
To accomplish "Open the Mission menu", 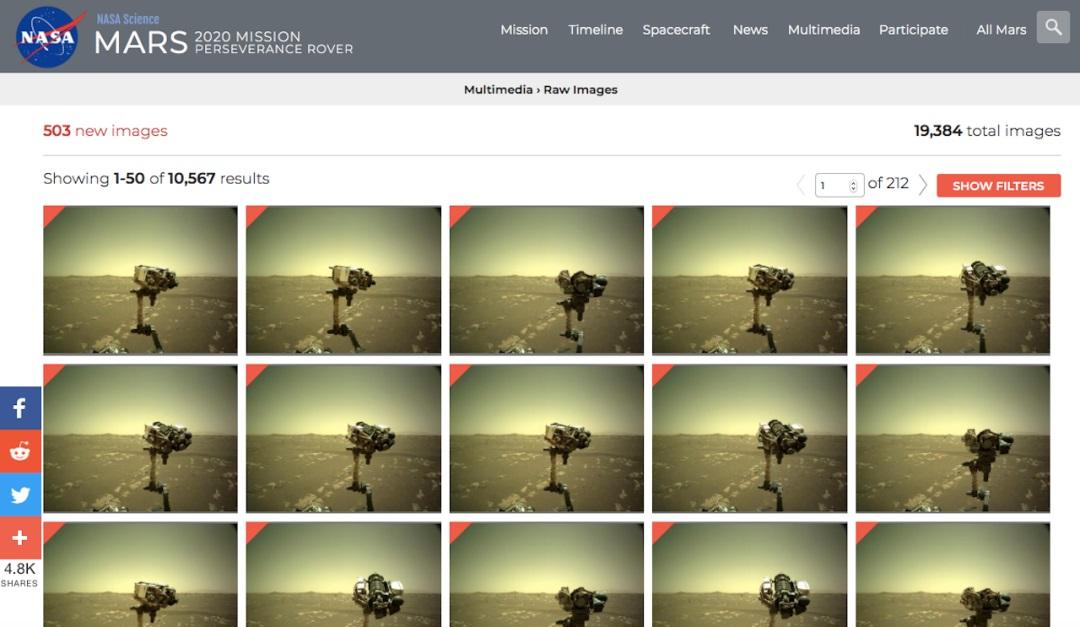I will (524, 30).
